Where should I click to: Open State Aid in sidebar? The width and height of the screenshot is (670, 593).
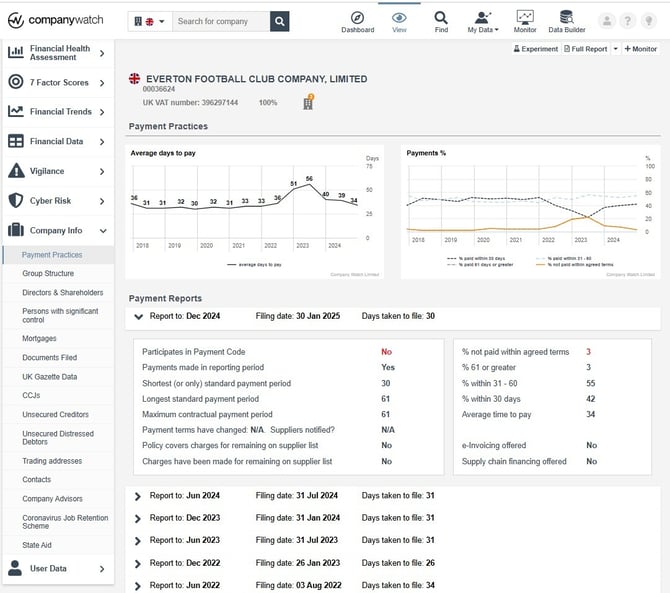click(37, 545)
